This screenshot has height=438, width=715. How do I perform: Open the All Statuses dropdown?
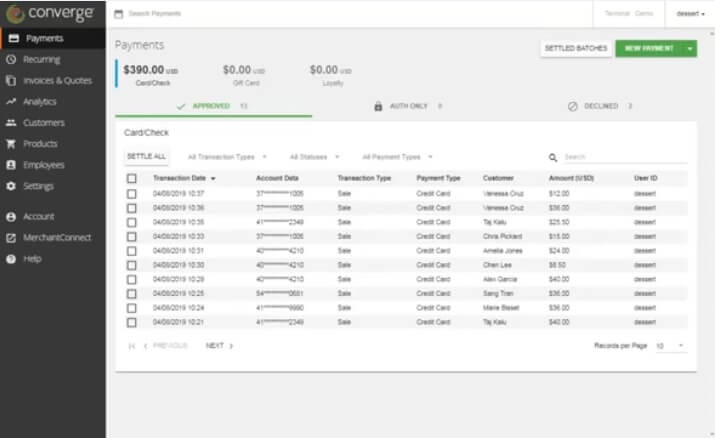point(314,157)
